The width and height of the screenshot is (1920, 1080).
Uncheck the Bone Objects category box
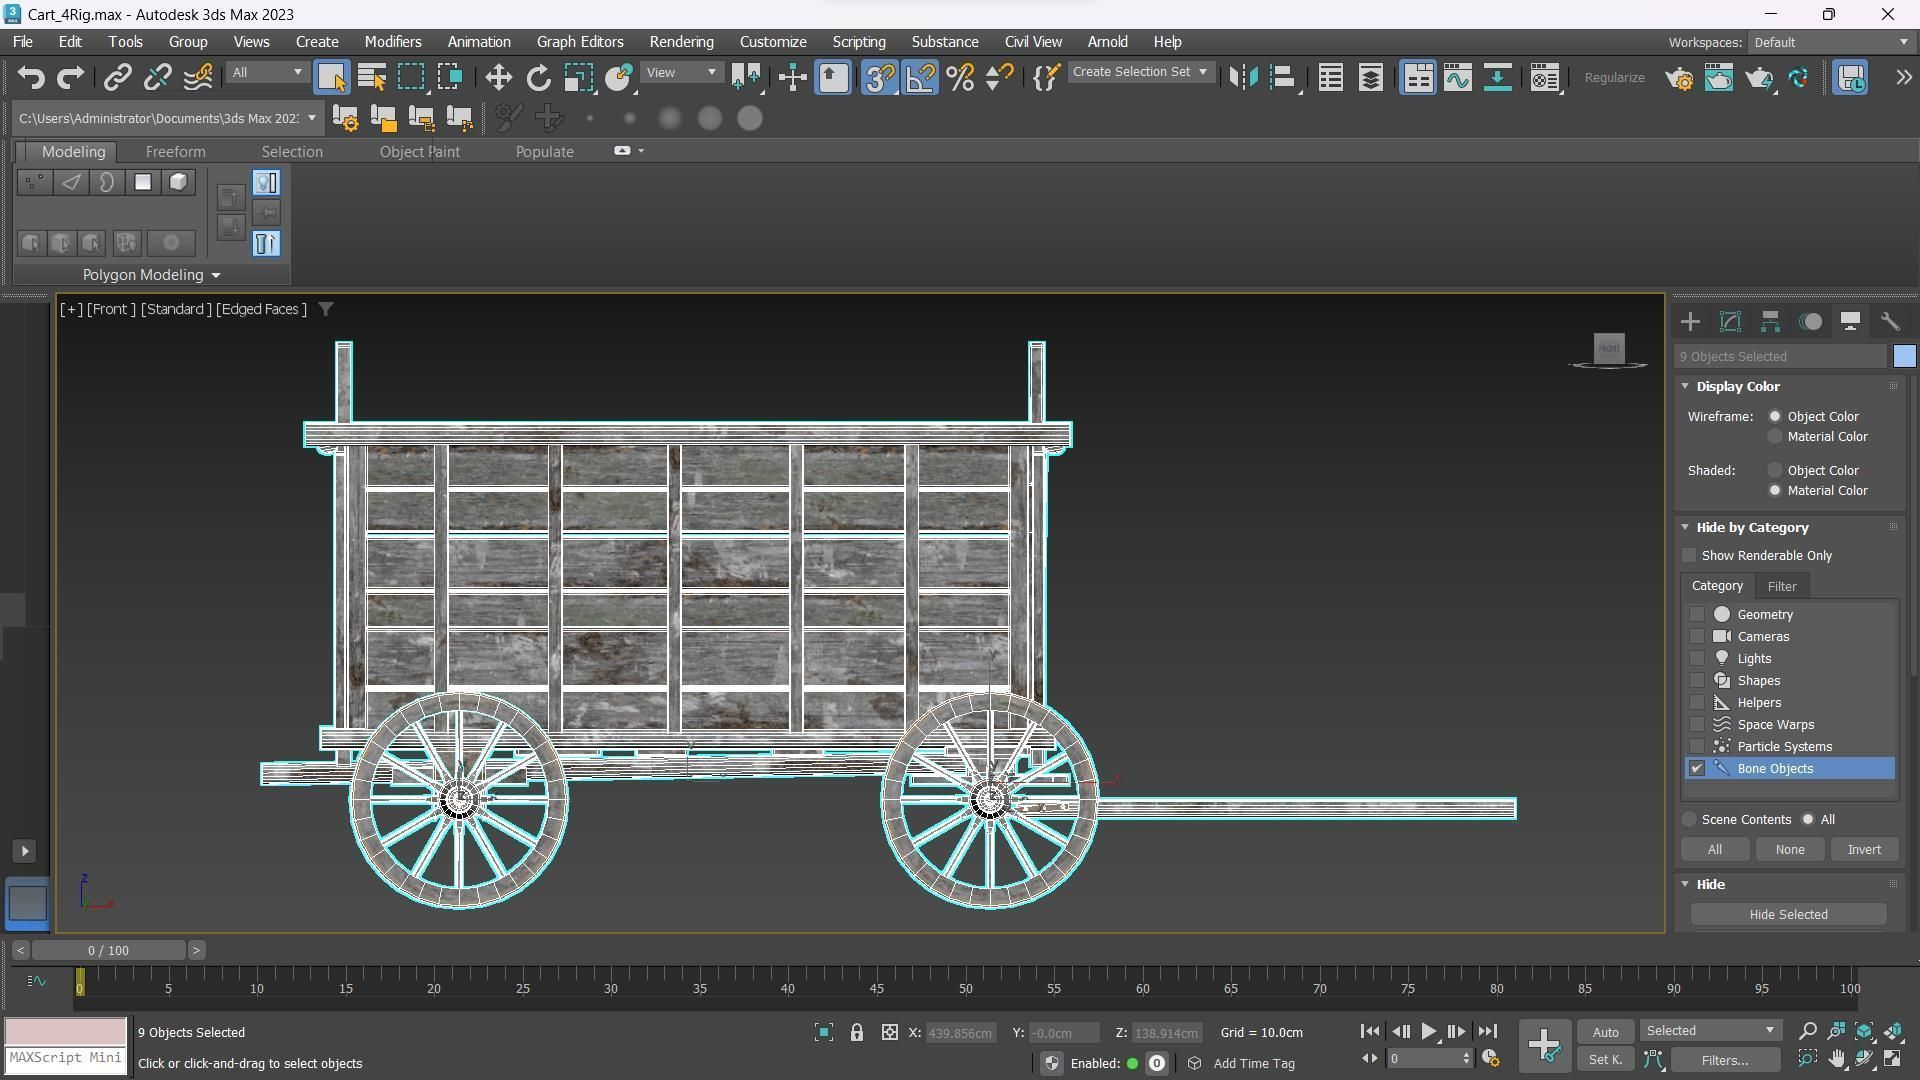(1697, 769)
